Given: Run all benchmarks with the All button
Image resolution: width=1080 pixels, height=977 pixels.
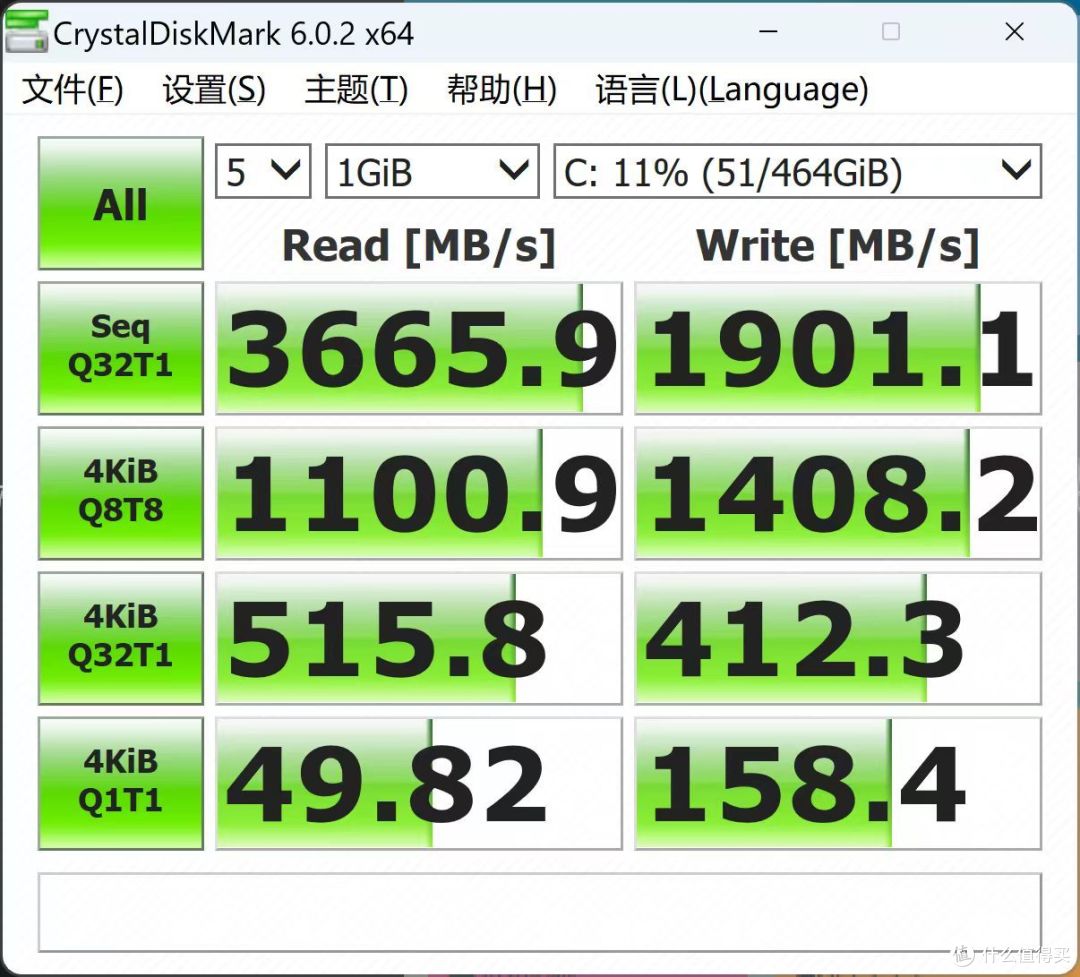Looking at the screenshot, I should (121, 203).
